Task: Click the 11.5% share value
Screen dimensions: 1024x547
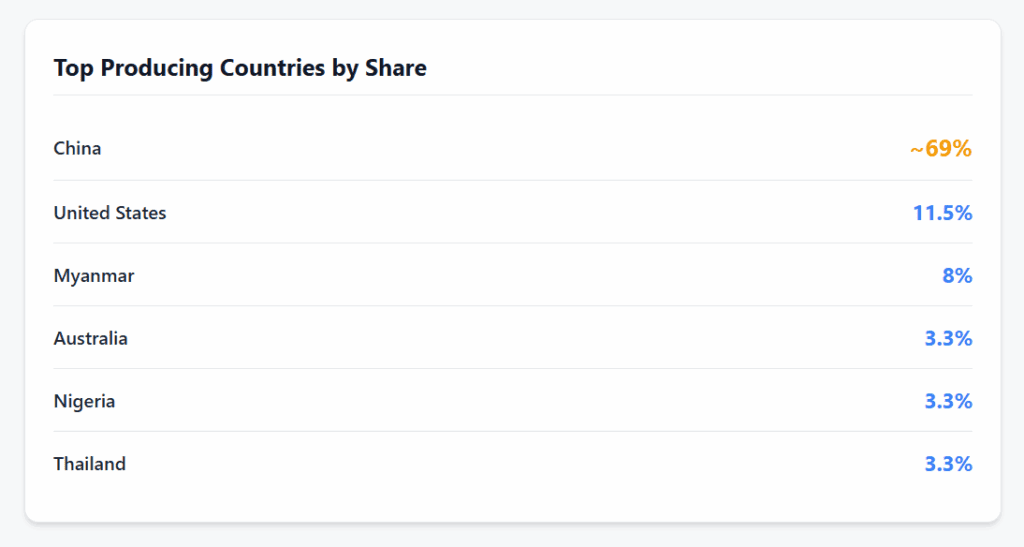Action: pyautogui.click(x=942, y=213)
